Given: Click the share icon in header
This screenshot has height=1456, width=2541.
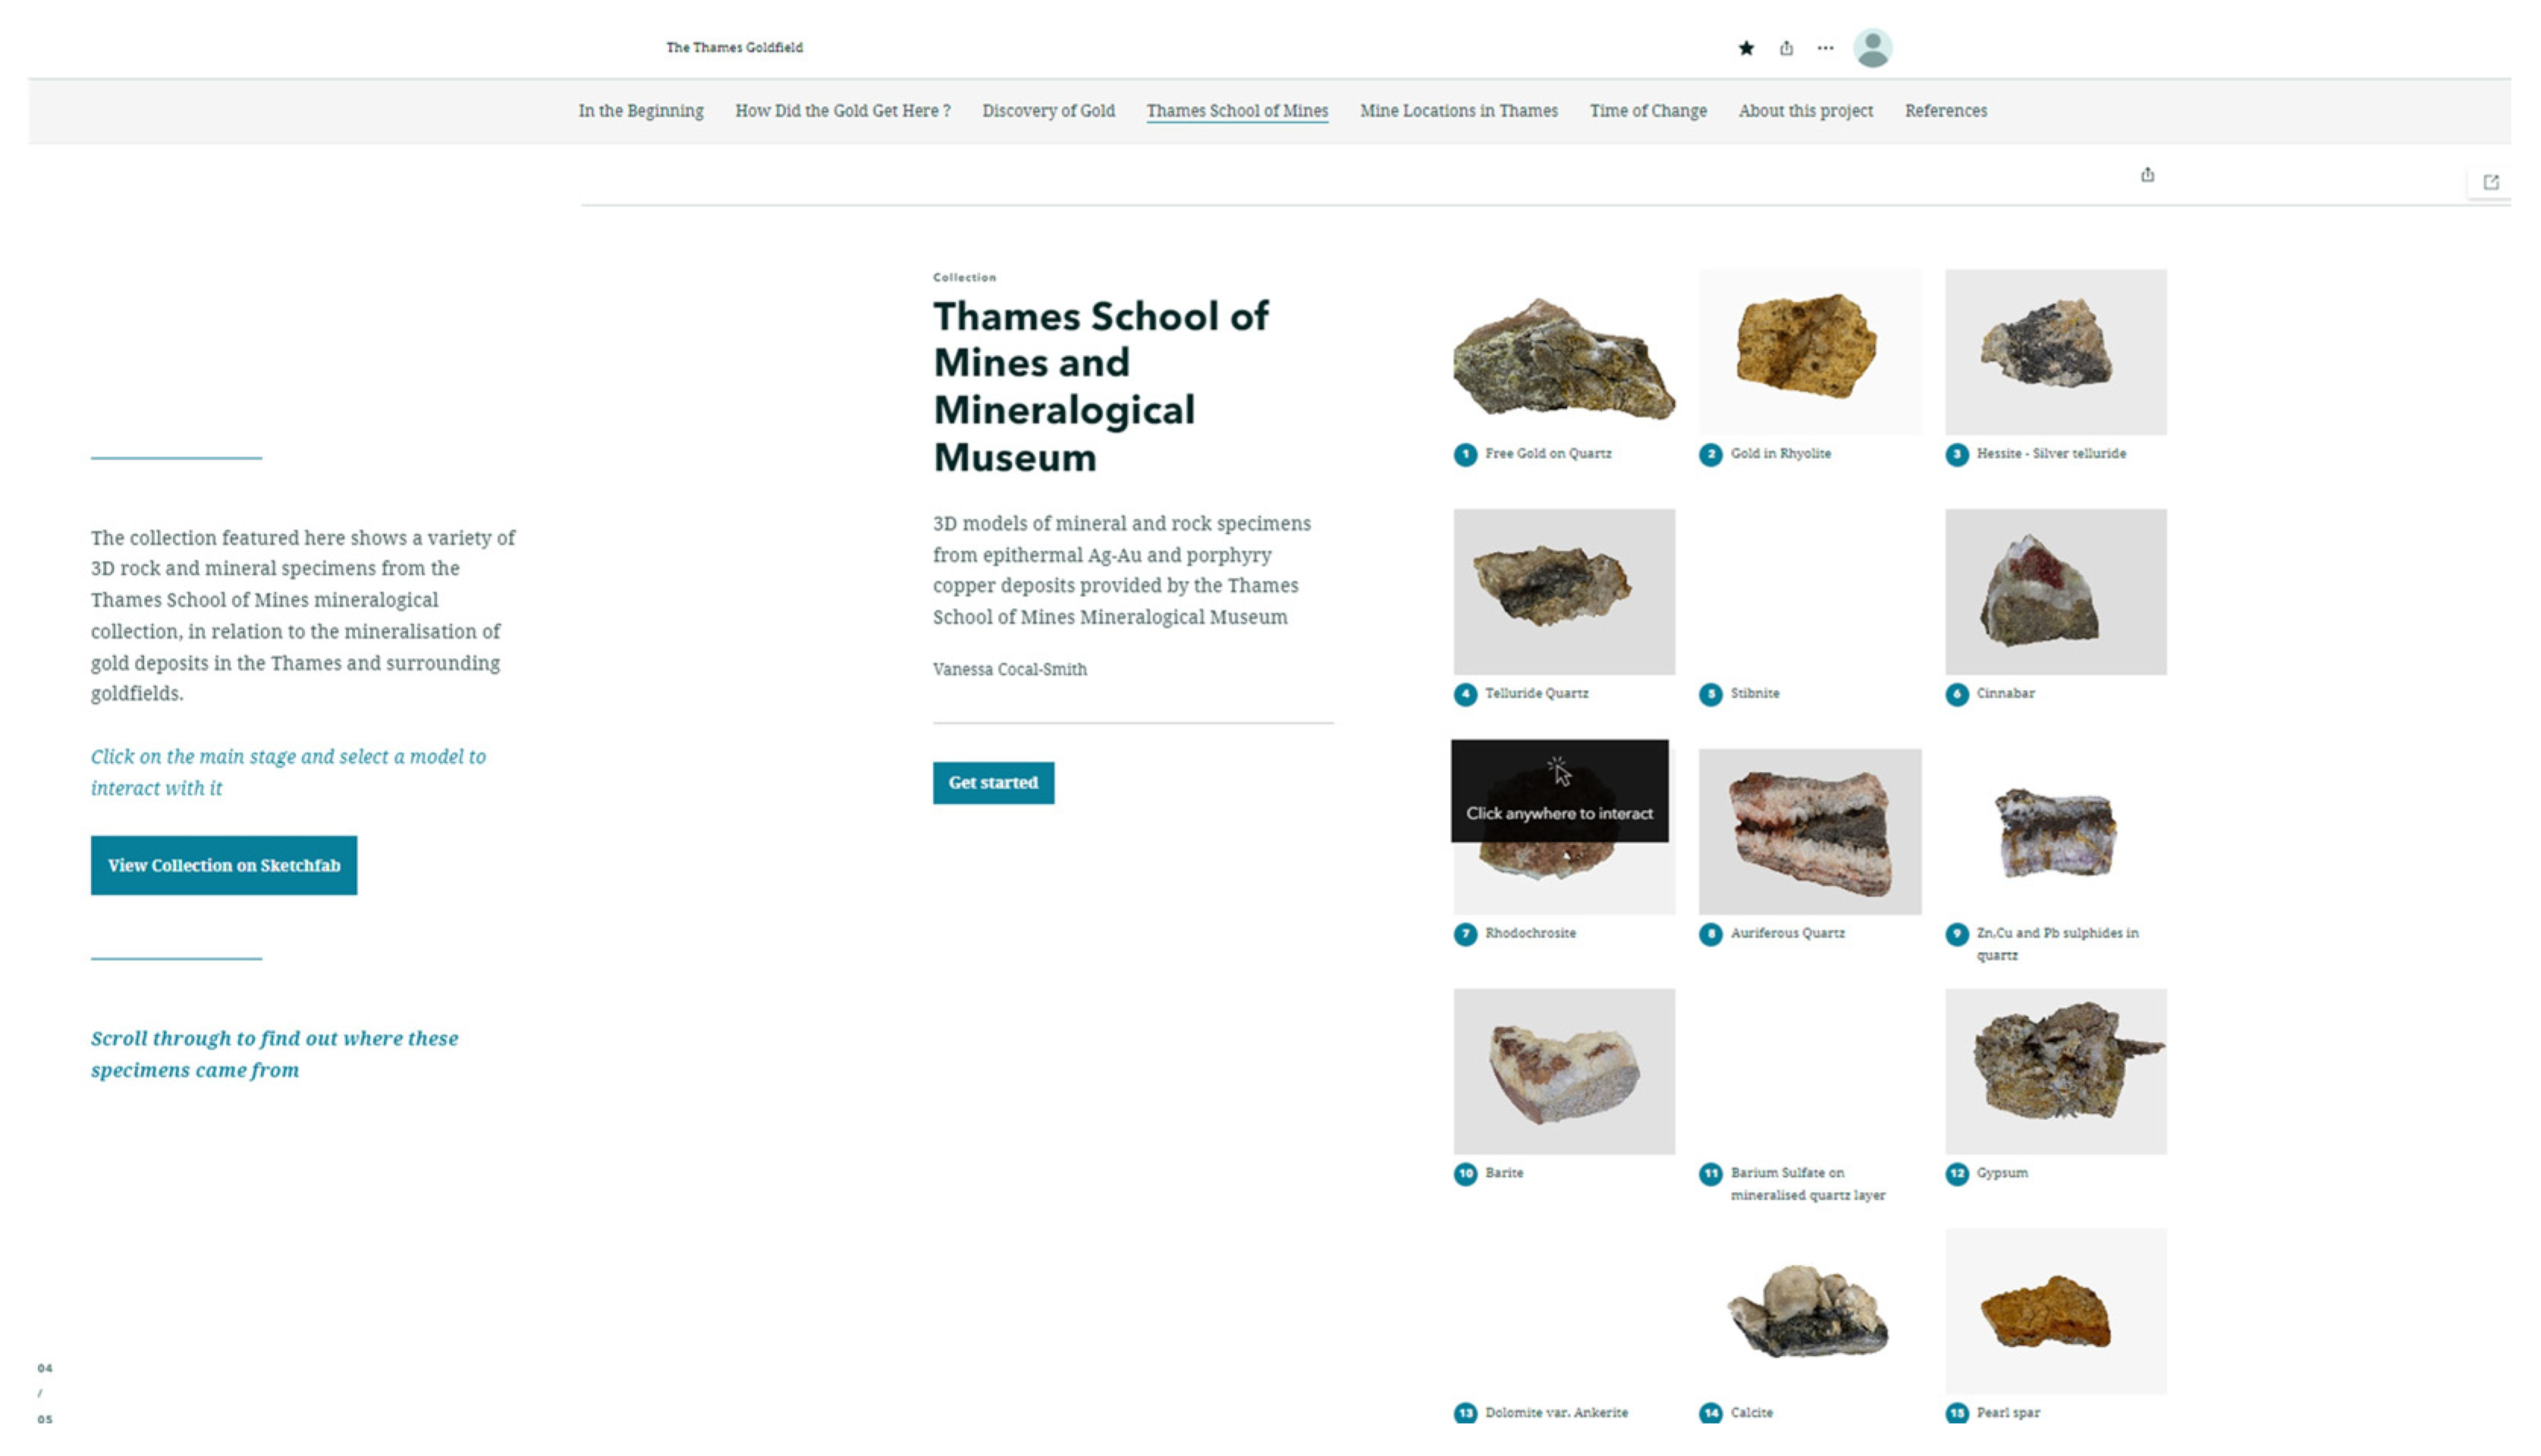Looking at the screenshot, I should click(x=1786, y=48).
